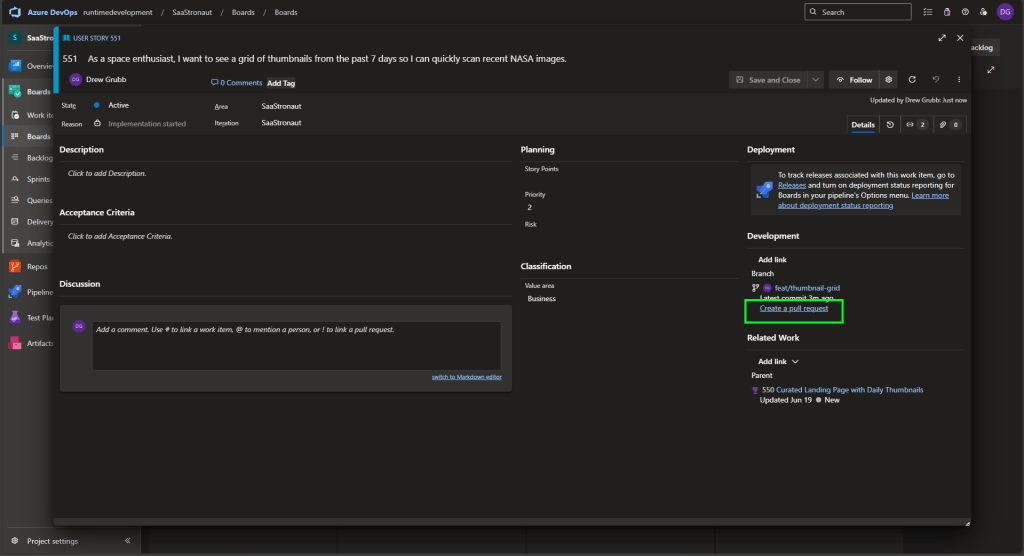Open the History tab icon

point(890,125)
